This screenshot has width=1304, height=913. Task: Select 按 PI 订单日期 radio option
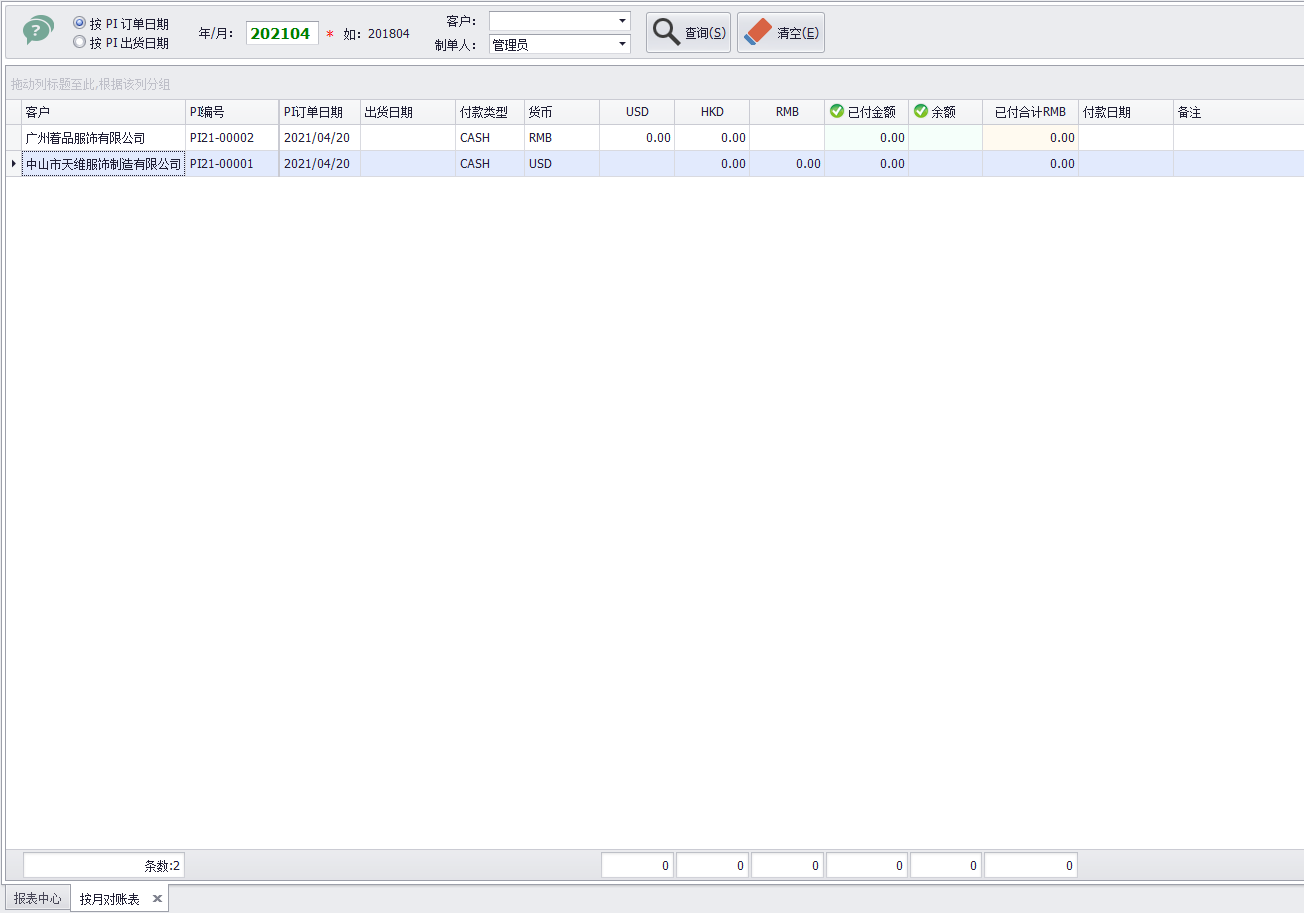point(80,23)
